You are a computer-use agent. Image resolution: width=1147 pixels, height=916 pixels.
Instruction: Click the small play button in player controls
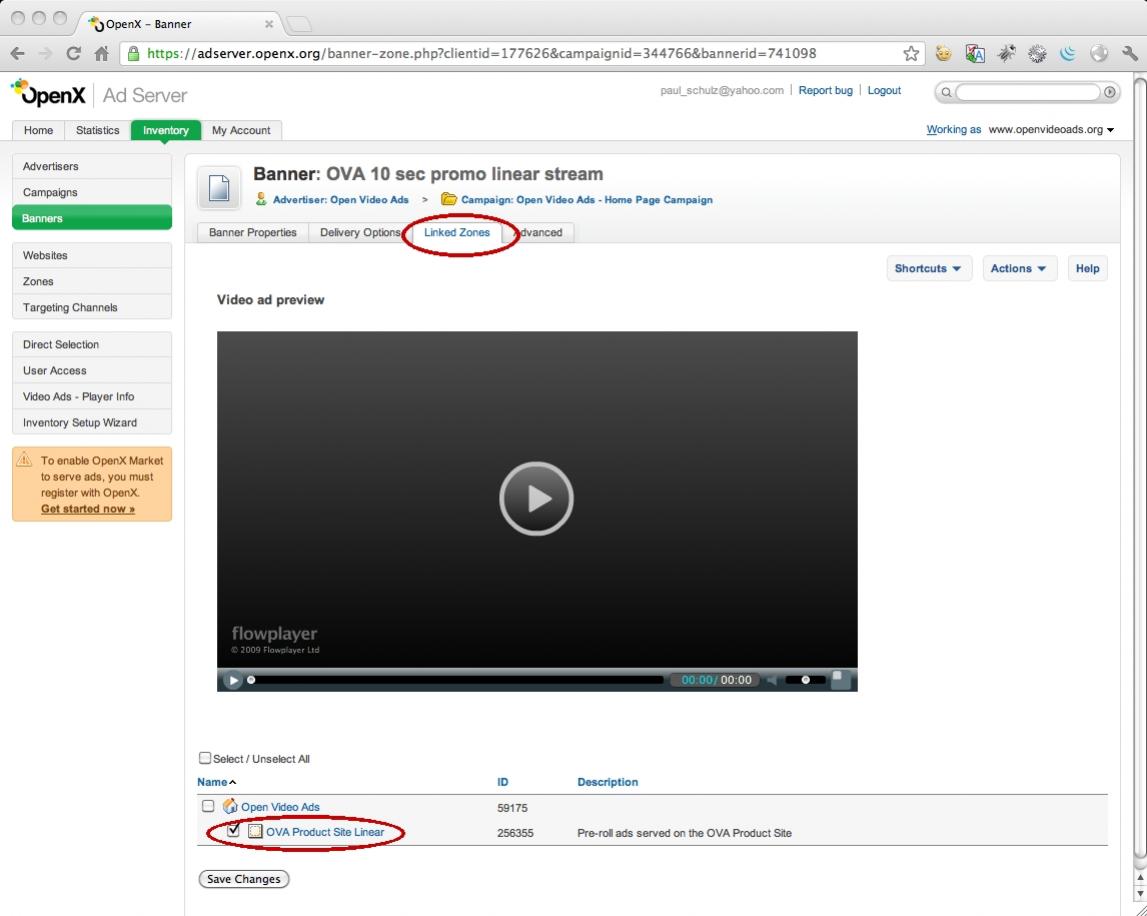[x=233, y=680]
